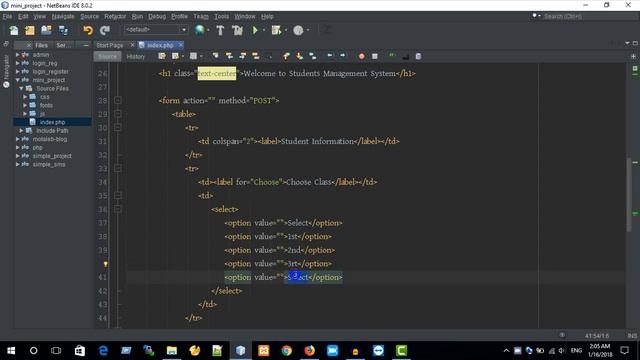Click the lightbulb hint beside line 40
The image size is (640, 360).
[x=105, y=264]
